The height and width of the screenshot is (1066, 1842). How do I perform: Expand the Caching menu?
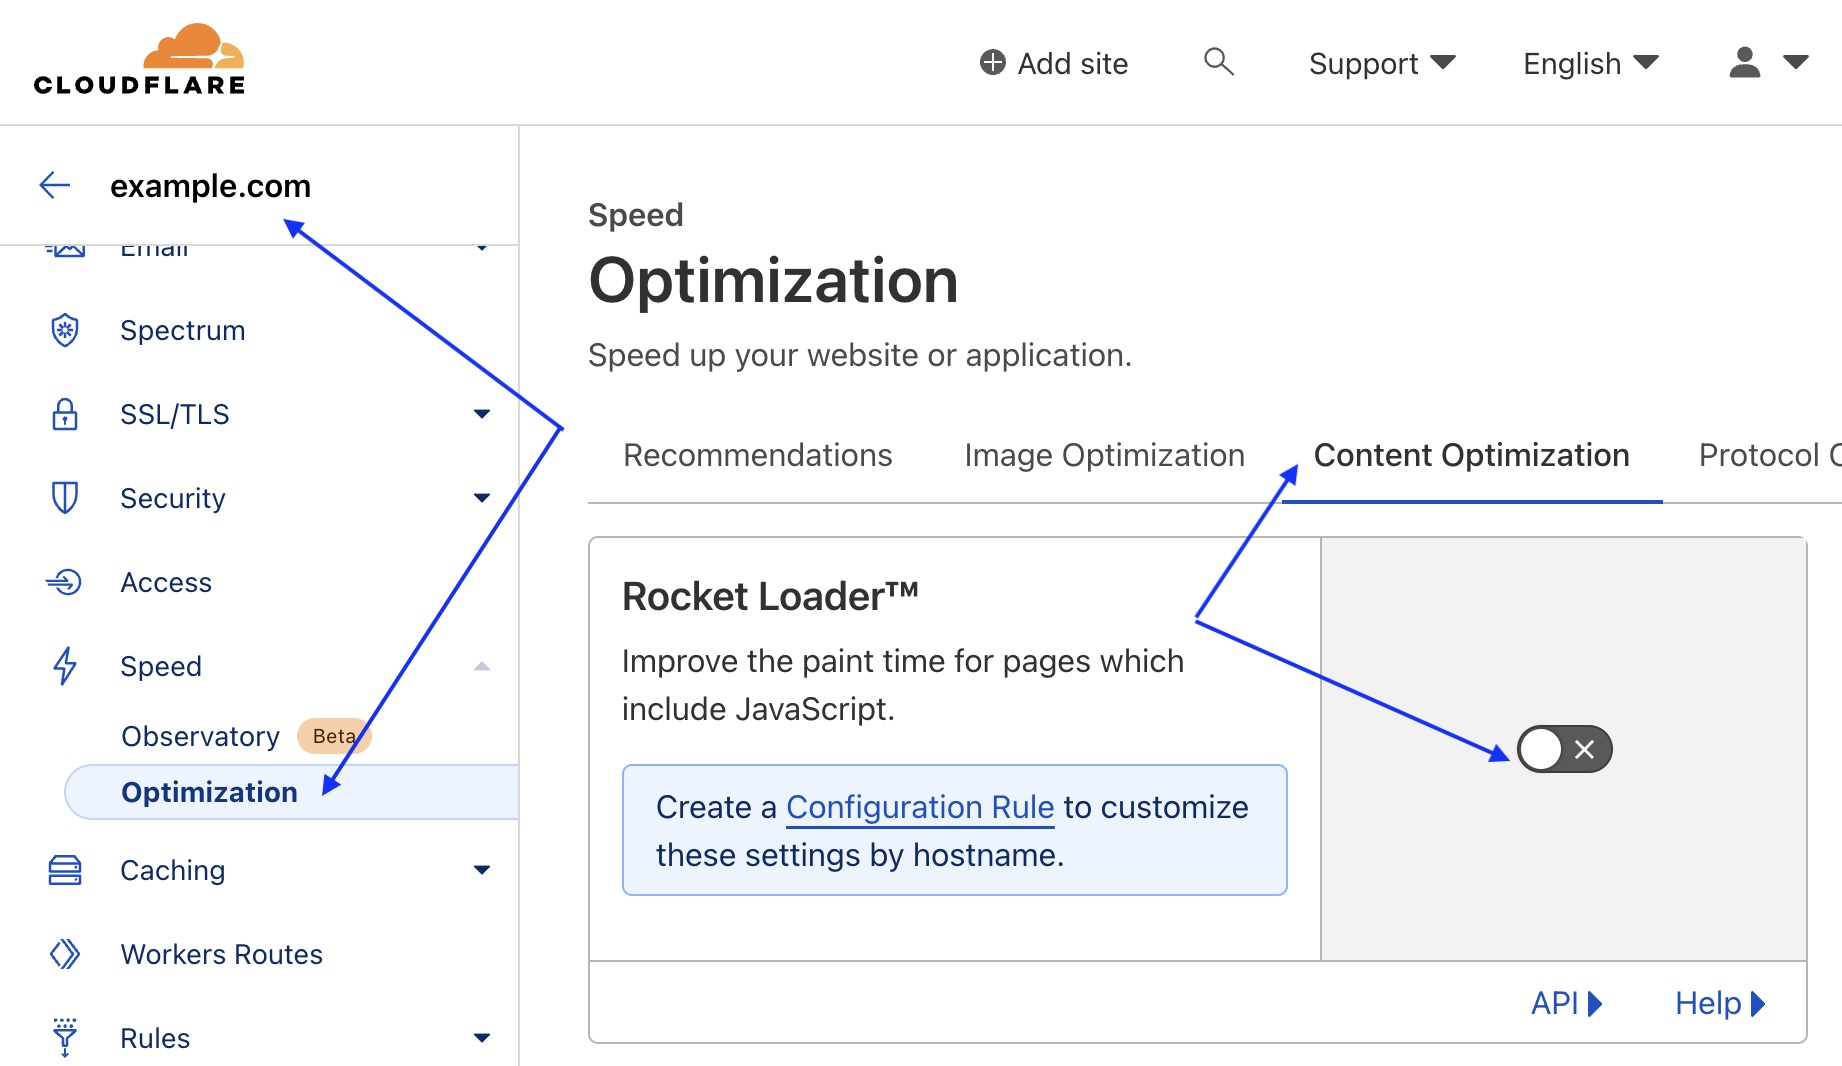[x=483, y=870]
